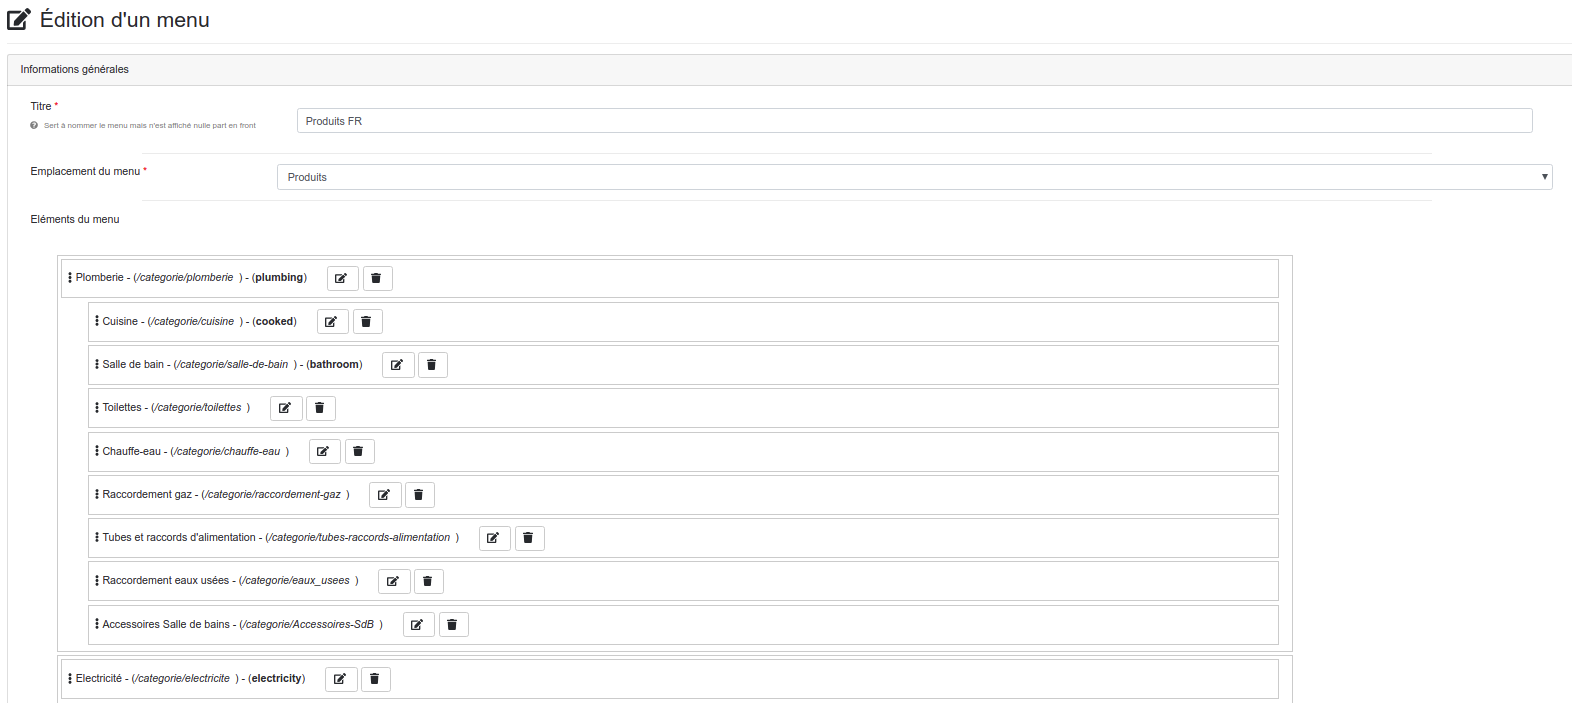Image resolution: width=1572 pixels, height=703 pixels.
Task: Delete the Chauffe-eau menu entry
Action: click(x=359, y=452)
